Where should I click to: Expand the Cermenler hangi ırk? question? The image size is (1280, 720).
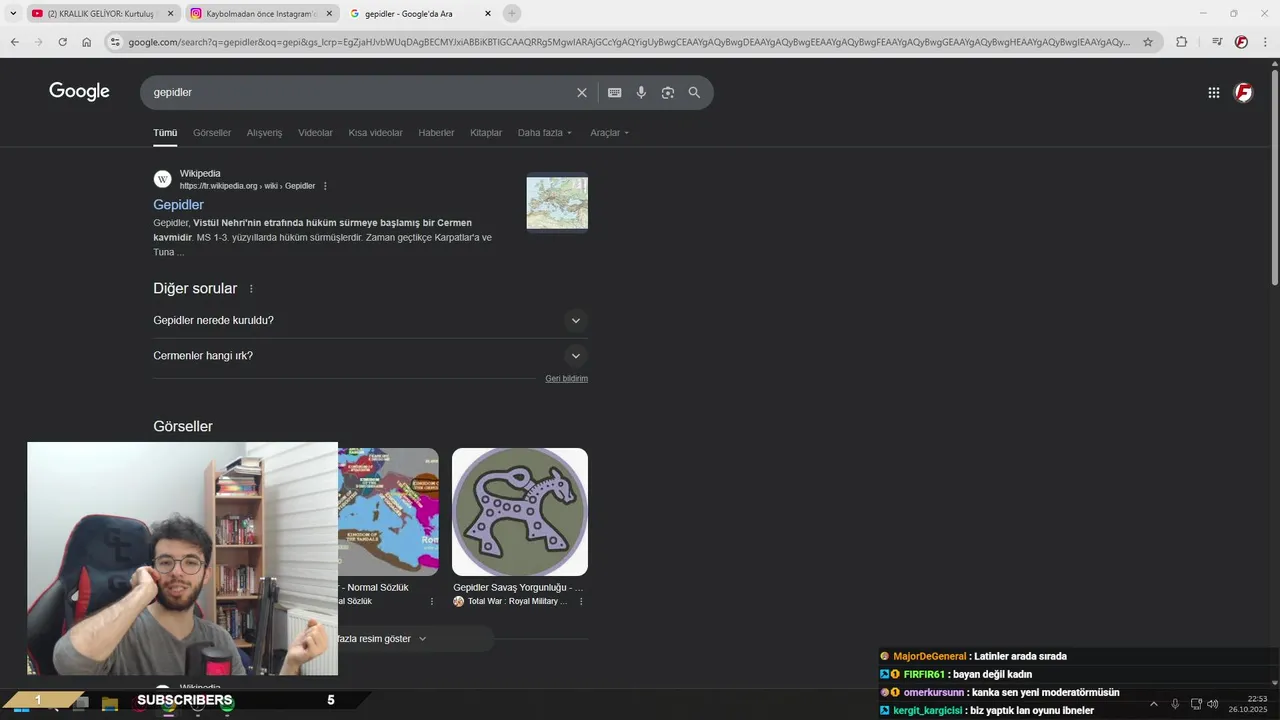click(370, 356)
